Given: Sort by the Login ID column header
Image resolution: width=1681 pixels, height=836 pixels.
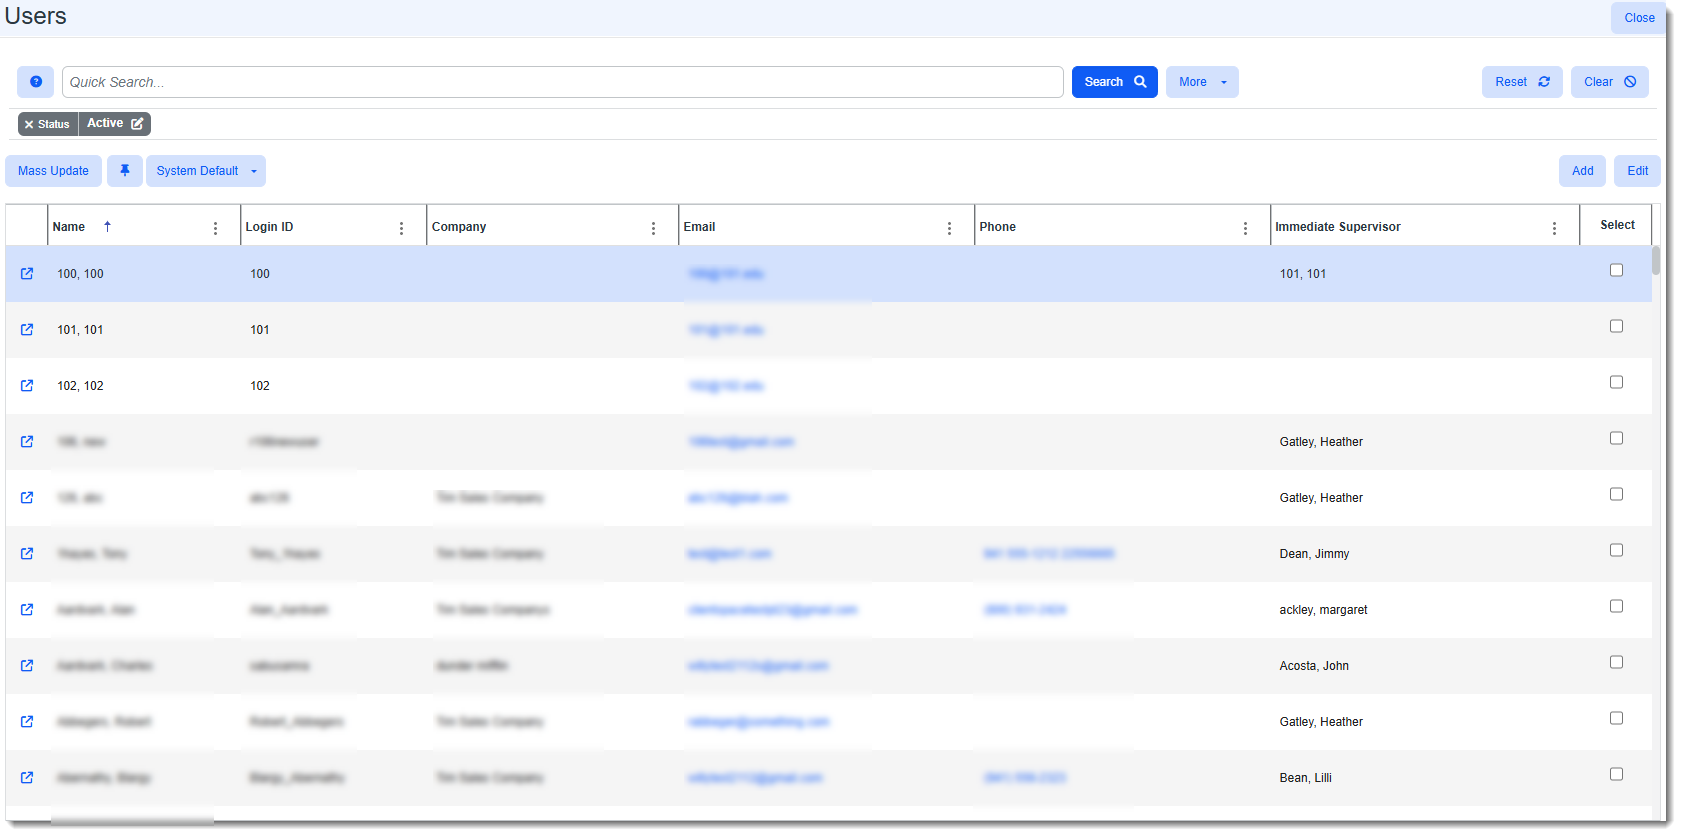Looking at the screenshot, I should click(x=270, y=227).
